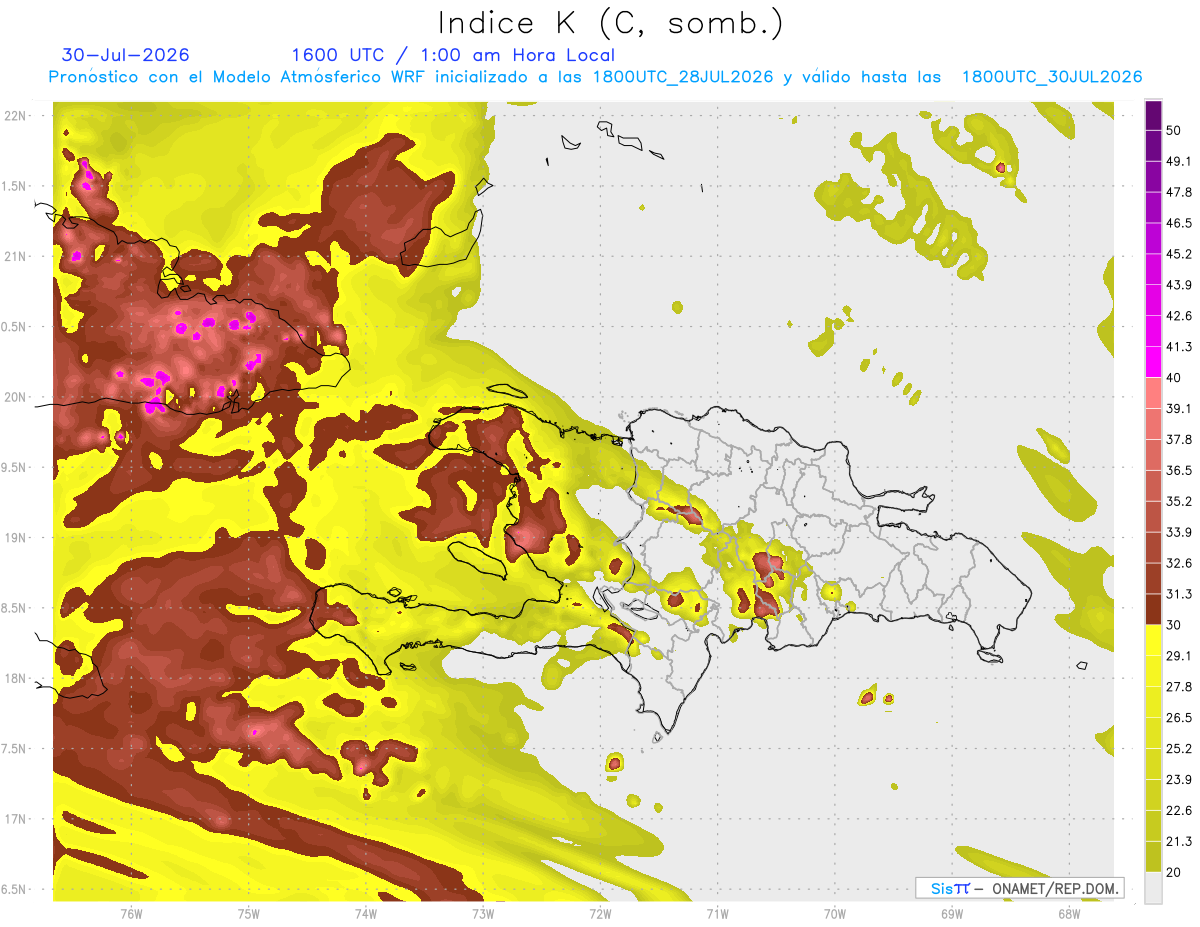The image size is (1200, 927).
Task: Click the 69W longitude label
Action: (951, 913)
